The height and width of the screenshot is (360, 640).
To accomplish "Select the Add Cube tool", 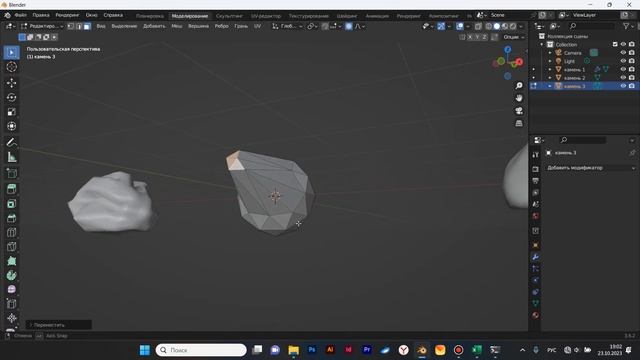I will click(11, 173).
